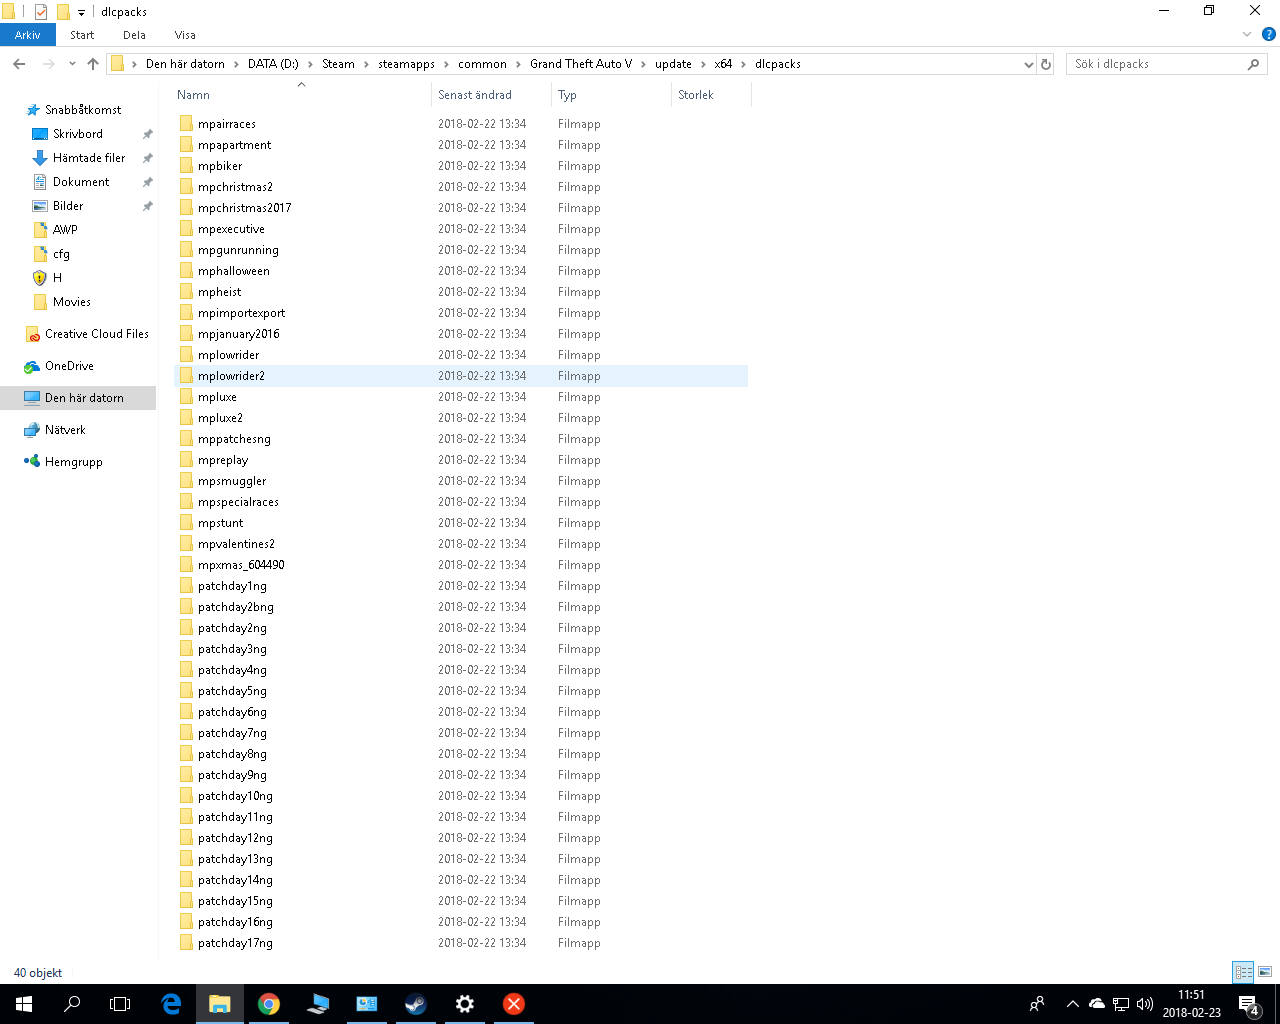Open the AWP folder in sidebar
Image resolution: width=1280 pixels, height=1024 pixels.
tap(65, 230)
